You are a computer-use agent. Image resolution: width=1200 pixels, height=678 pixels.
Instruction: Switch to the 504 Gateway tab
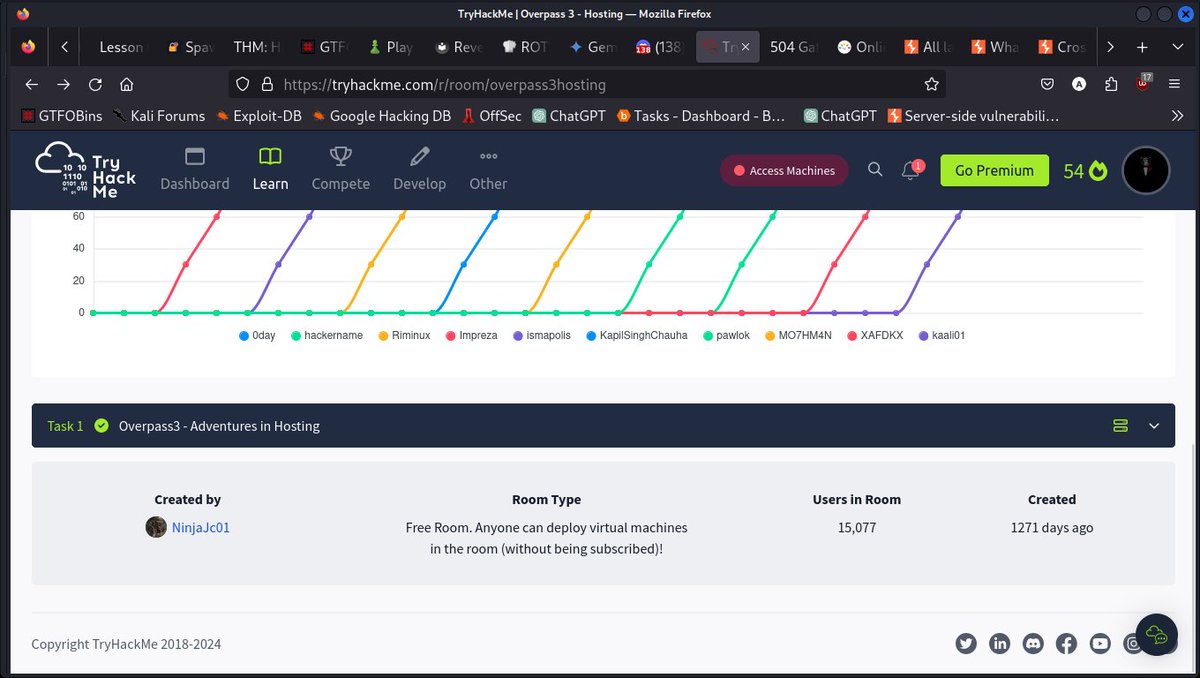pyautogui.click(x=793, y=47)
